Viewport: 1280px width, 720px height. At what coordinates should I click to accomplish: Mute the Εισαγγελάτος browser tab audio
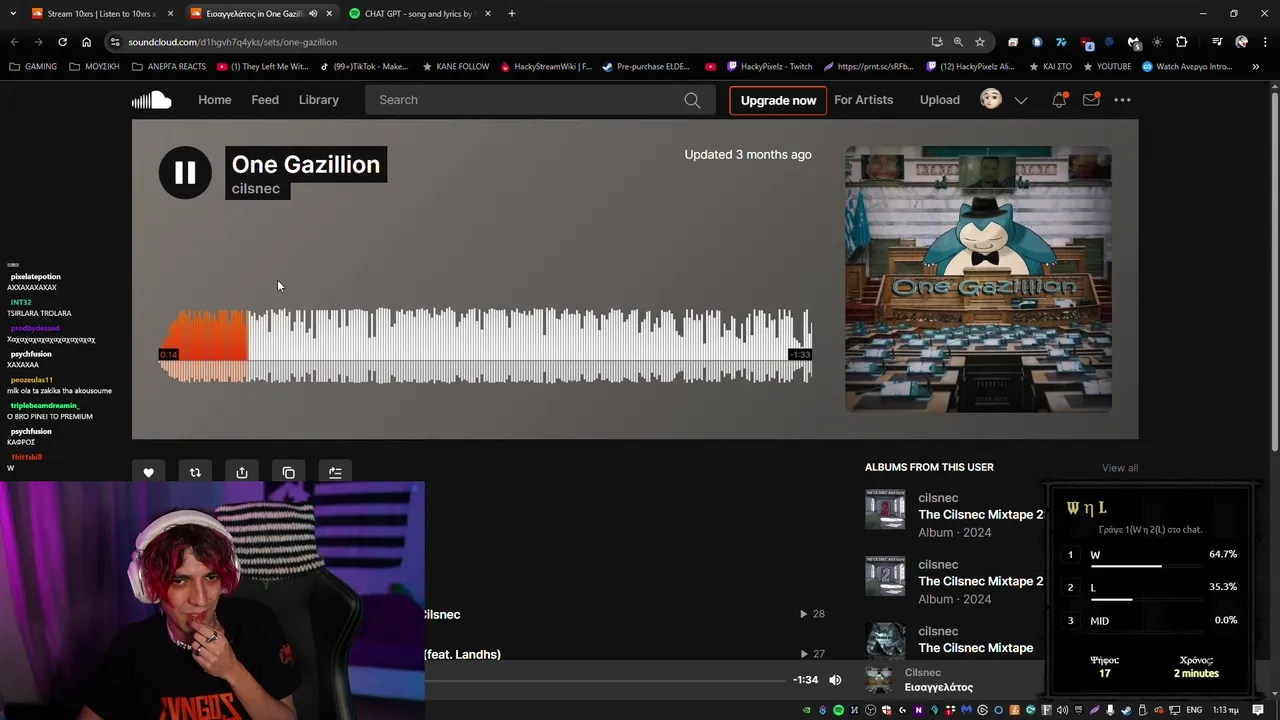click(313, 14)
